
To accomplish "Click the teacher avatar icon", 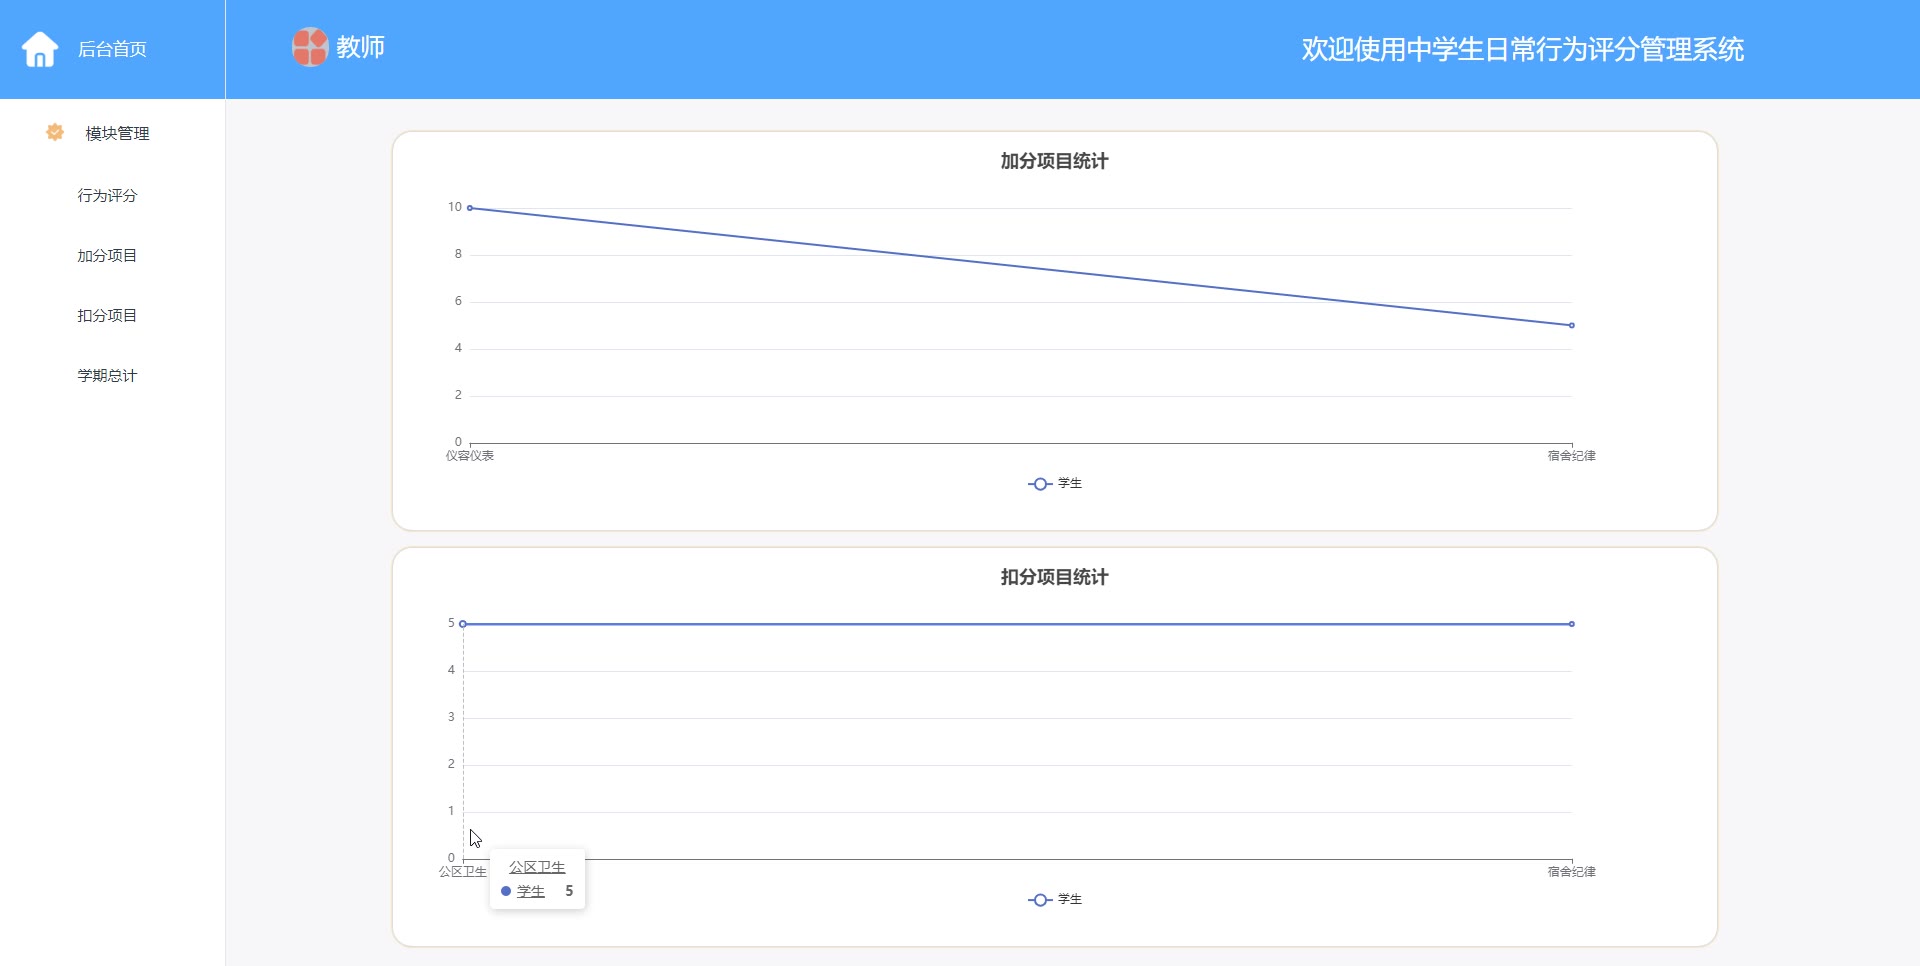I will tap(310, 47).
